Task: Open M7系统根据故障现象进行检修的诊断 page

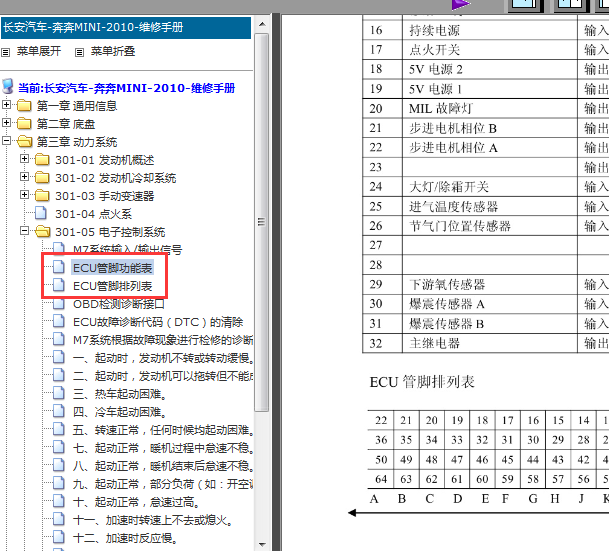Action: [x=163, y=340]
